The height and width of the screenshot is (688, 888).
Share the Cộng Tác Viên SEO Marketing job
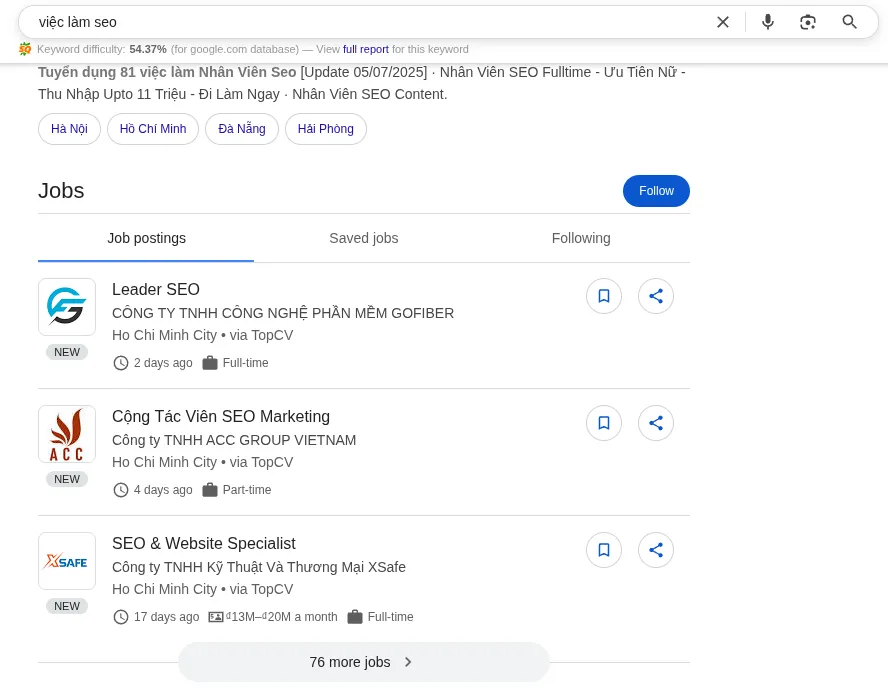(x=656, y=423)
